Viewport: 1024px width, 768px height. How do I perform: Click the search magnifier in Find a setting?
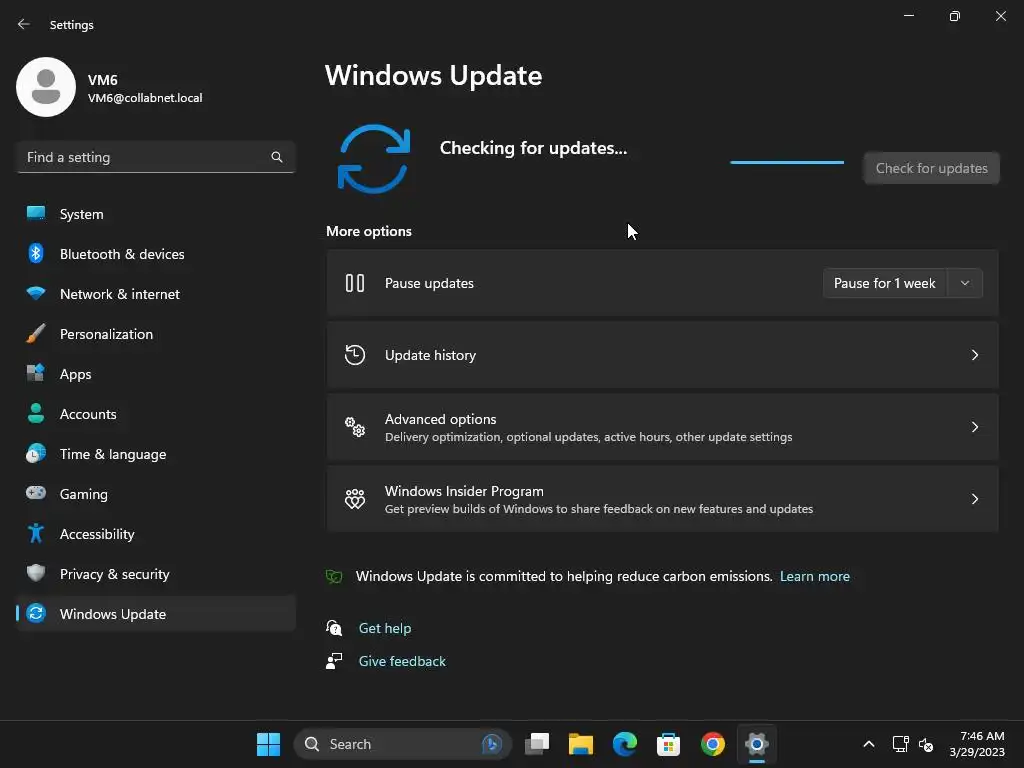coord(277,157)
